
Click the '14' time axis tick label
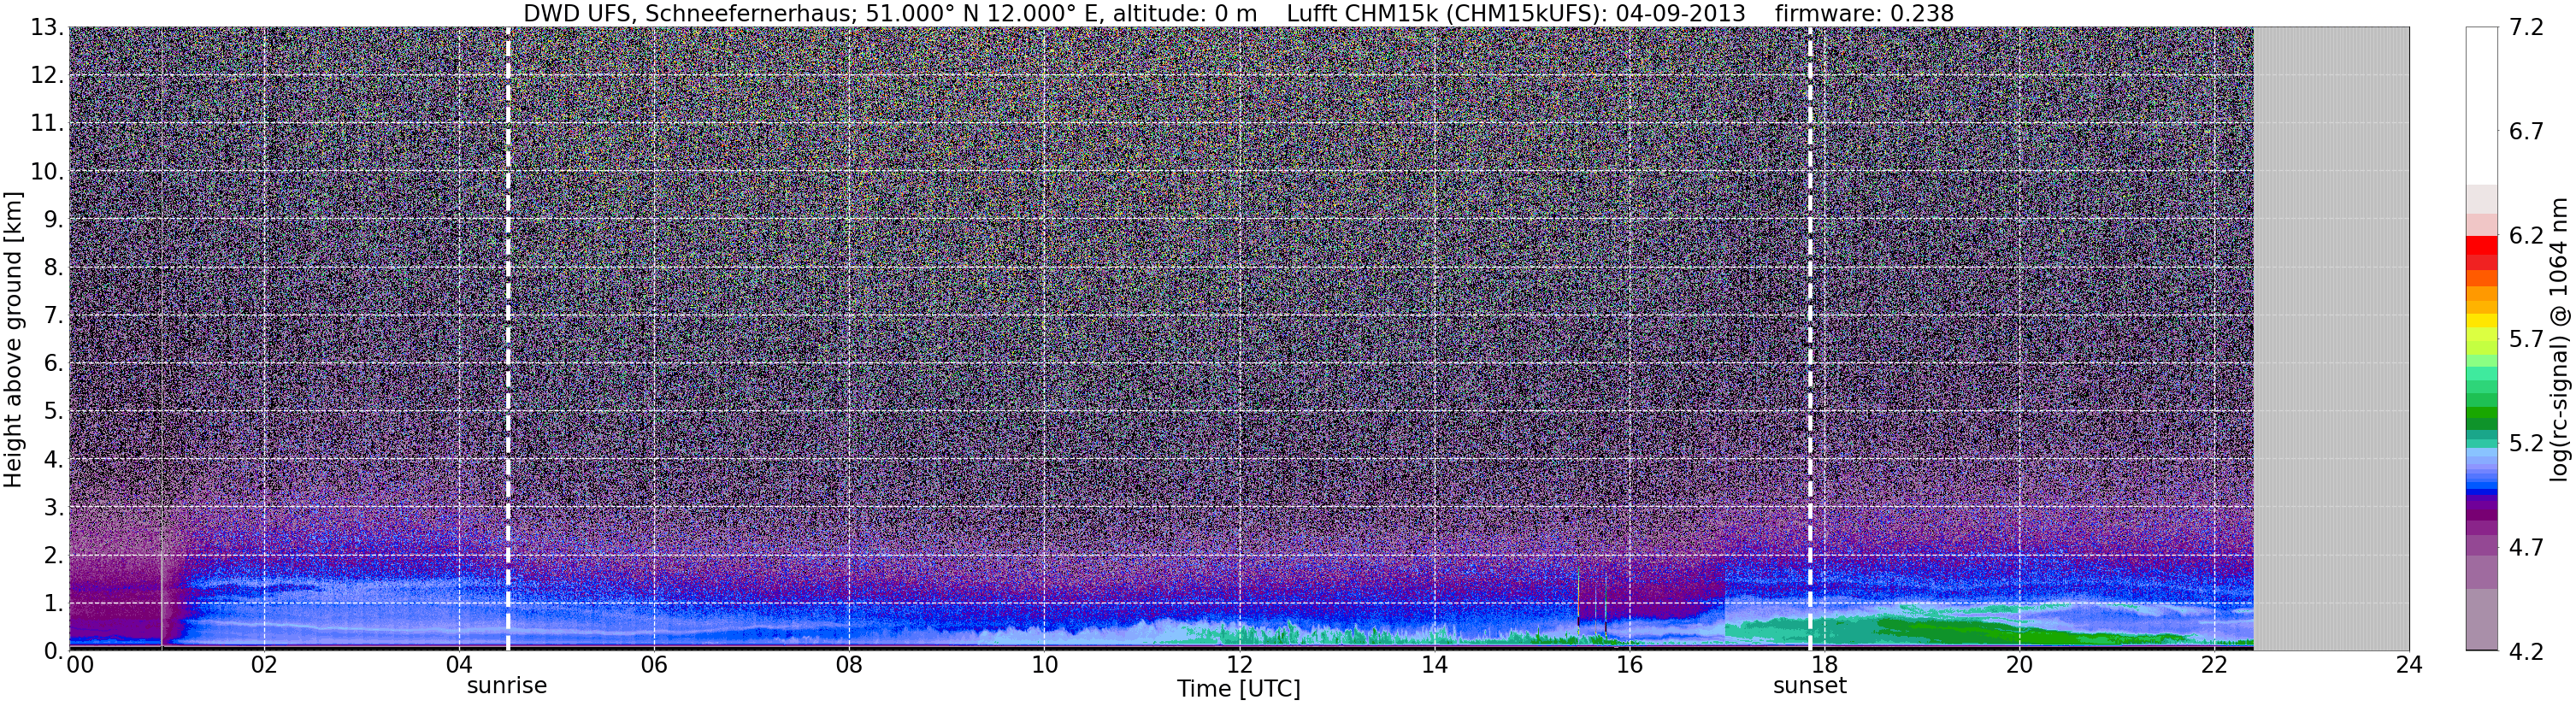pyautogui.click(x=1434, y=665)
